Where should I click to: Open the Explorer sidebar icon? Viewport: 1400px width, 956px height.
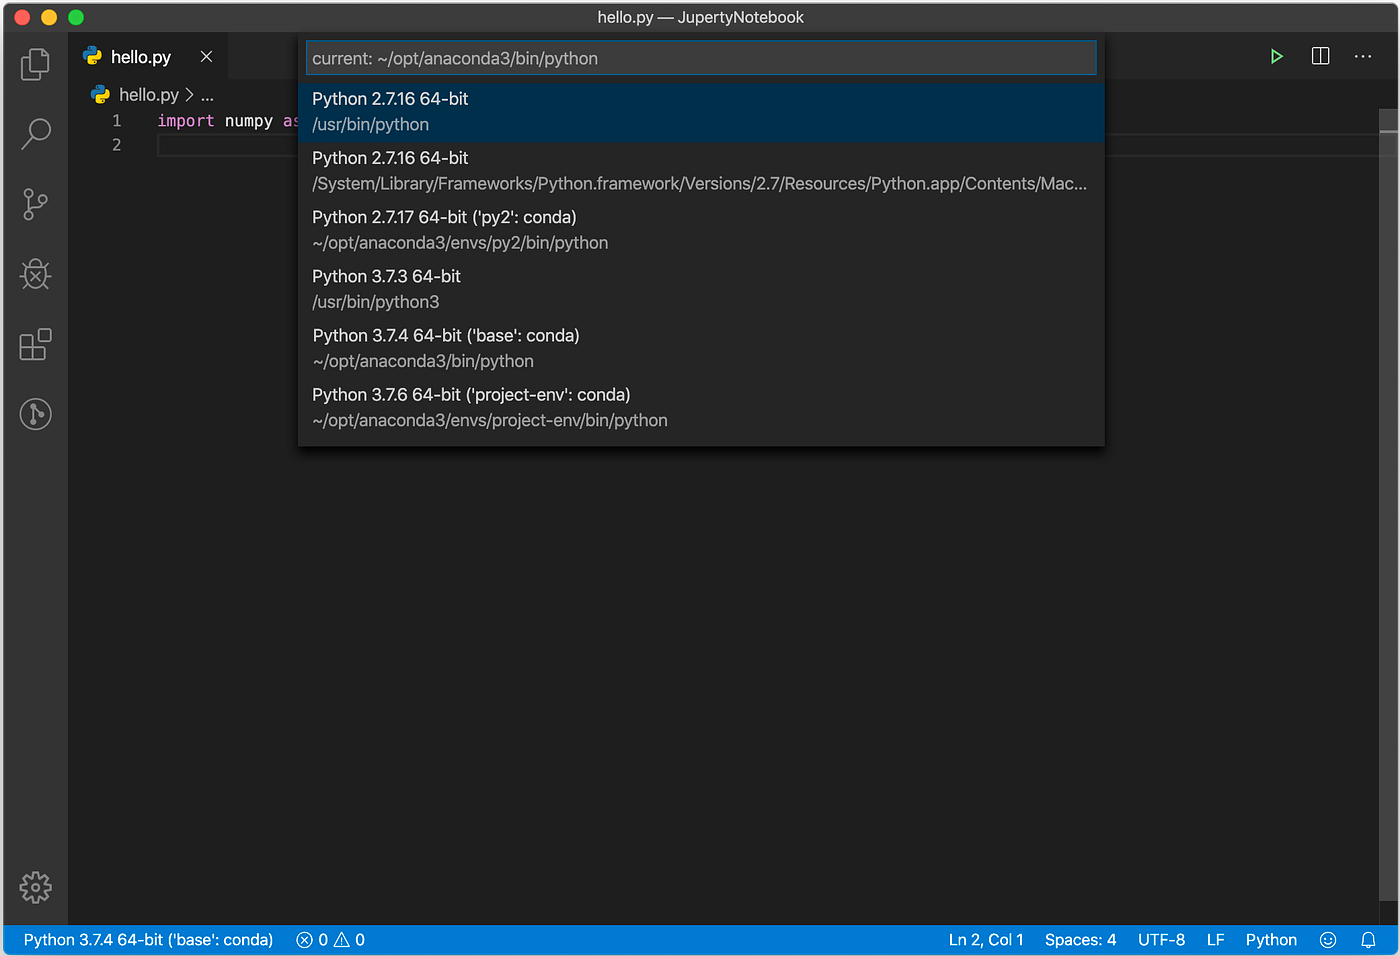pos(35,63)
